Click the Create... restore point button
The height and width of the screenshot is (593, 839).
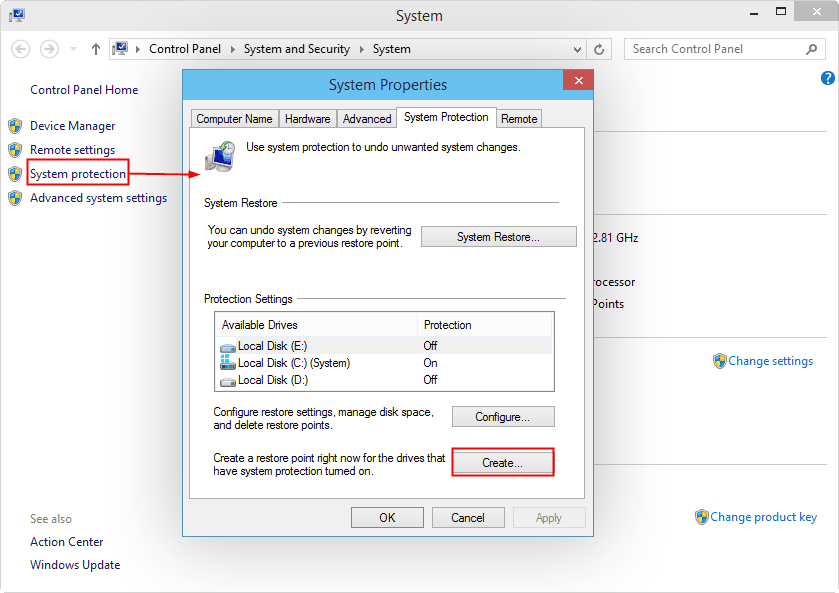(x=503, y=463)
